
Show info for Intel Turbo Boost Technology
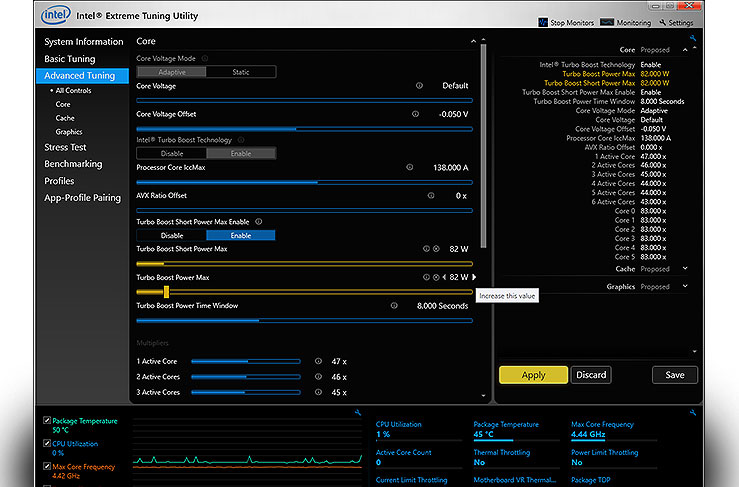(x=241, y=140)
